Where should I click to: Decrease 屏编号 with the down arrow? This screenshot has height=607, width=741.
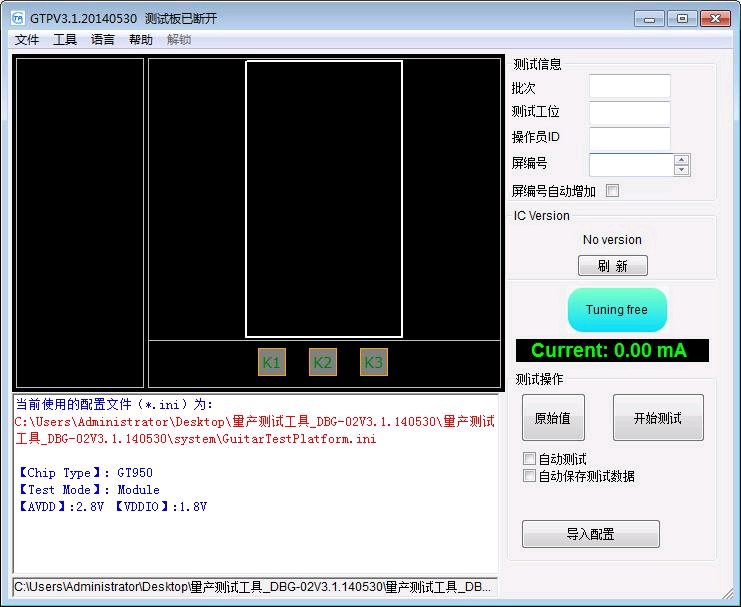coord(681,170)
